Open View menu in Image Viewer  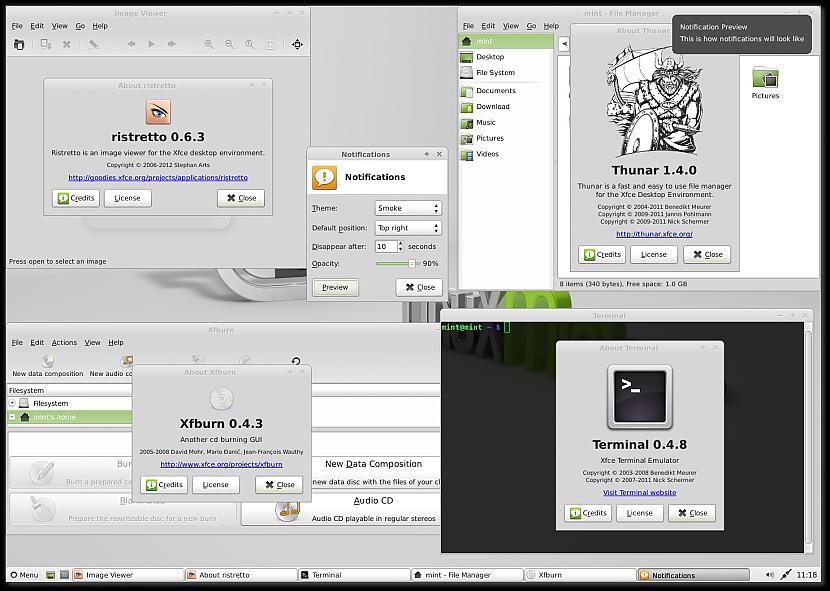pos(59,25)
